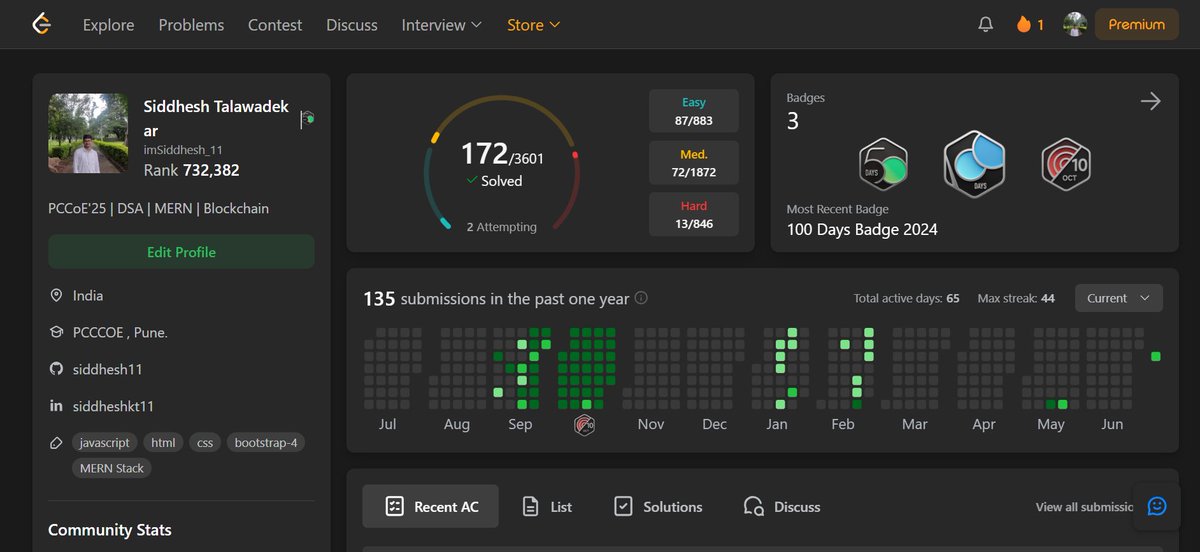
Task: Open the October daily challenge badge
Action: (x=1065, y=164)
